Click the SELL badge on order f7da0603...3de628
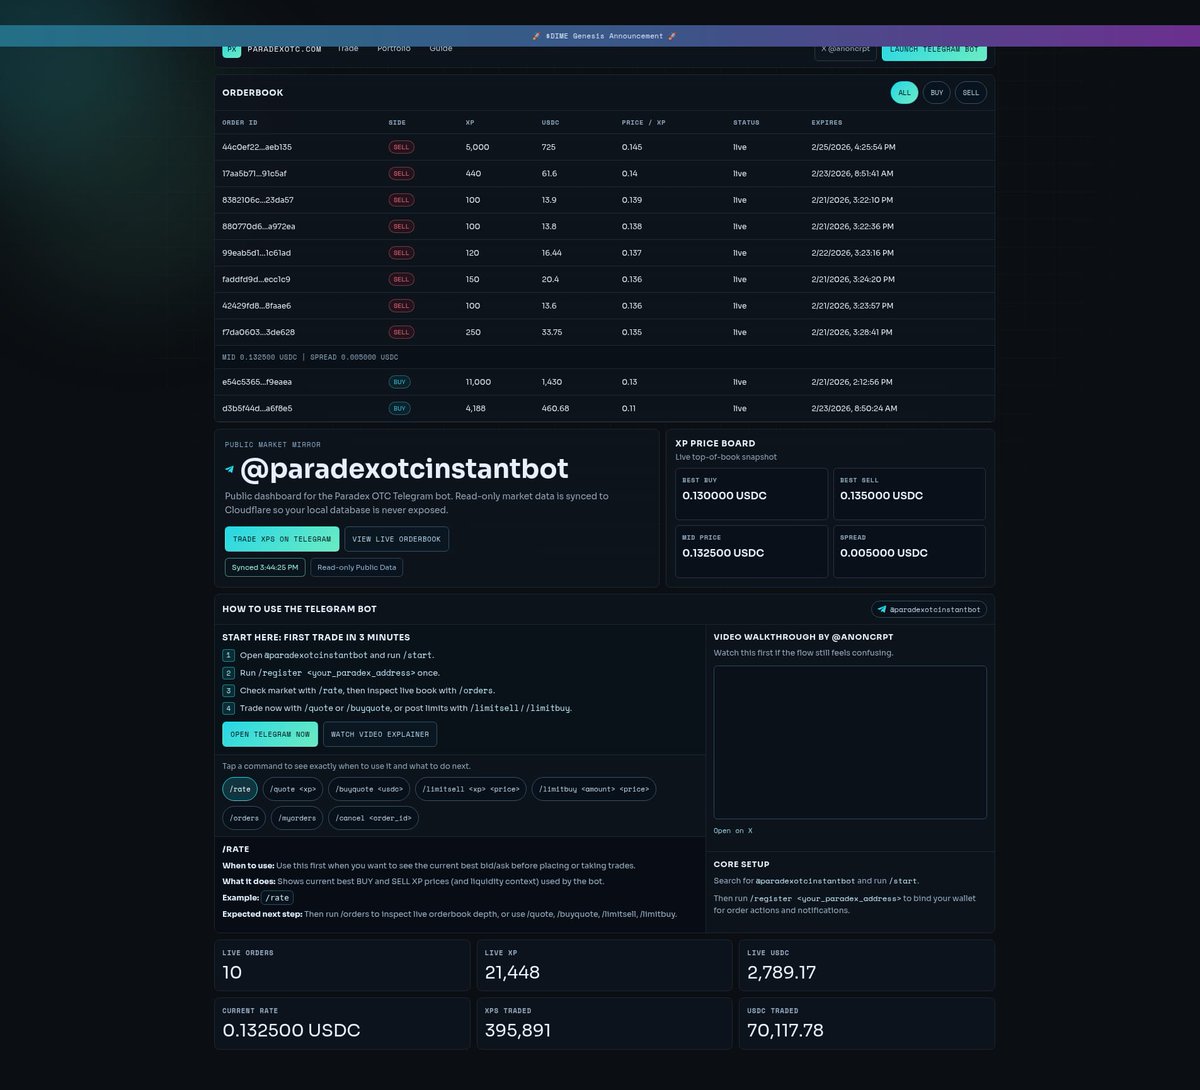 (401, 332)
